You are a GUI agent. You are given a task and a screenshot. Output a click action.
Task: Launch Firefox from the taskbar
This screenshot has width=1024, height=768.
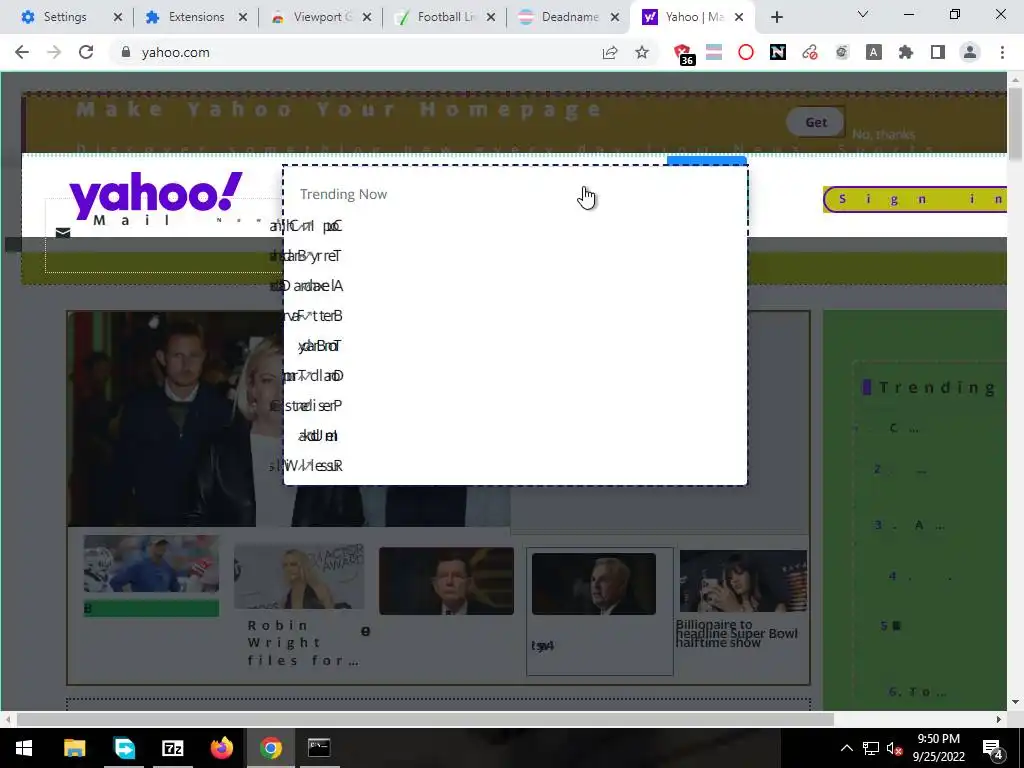click(x=222, y=748)
